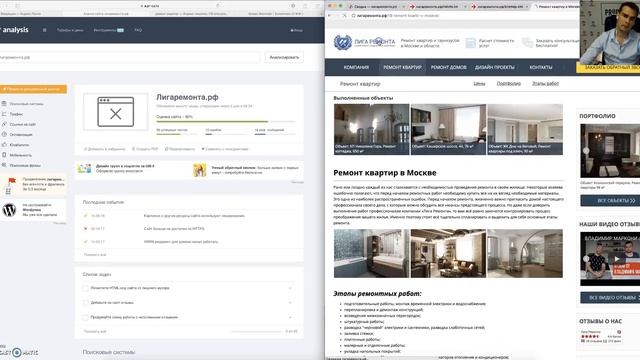This screenshot has height=360, width=640.
Task: Open FAQ in analysis header
Action: coord(138,30)
